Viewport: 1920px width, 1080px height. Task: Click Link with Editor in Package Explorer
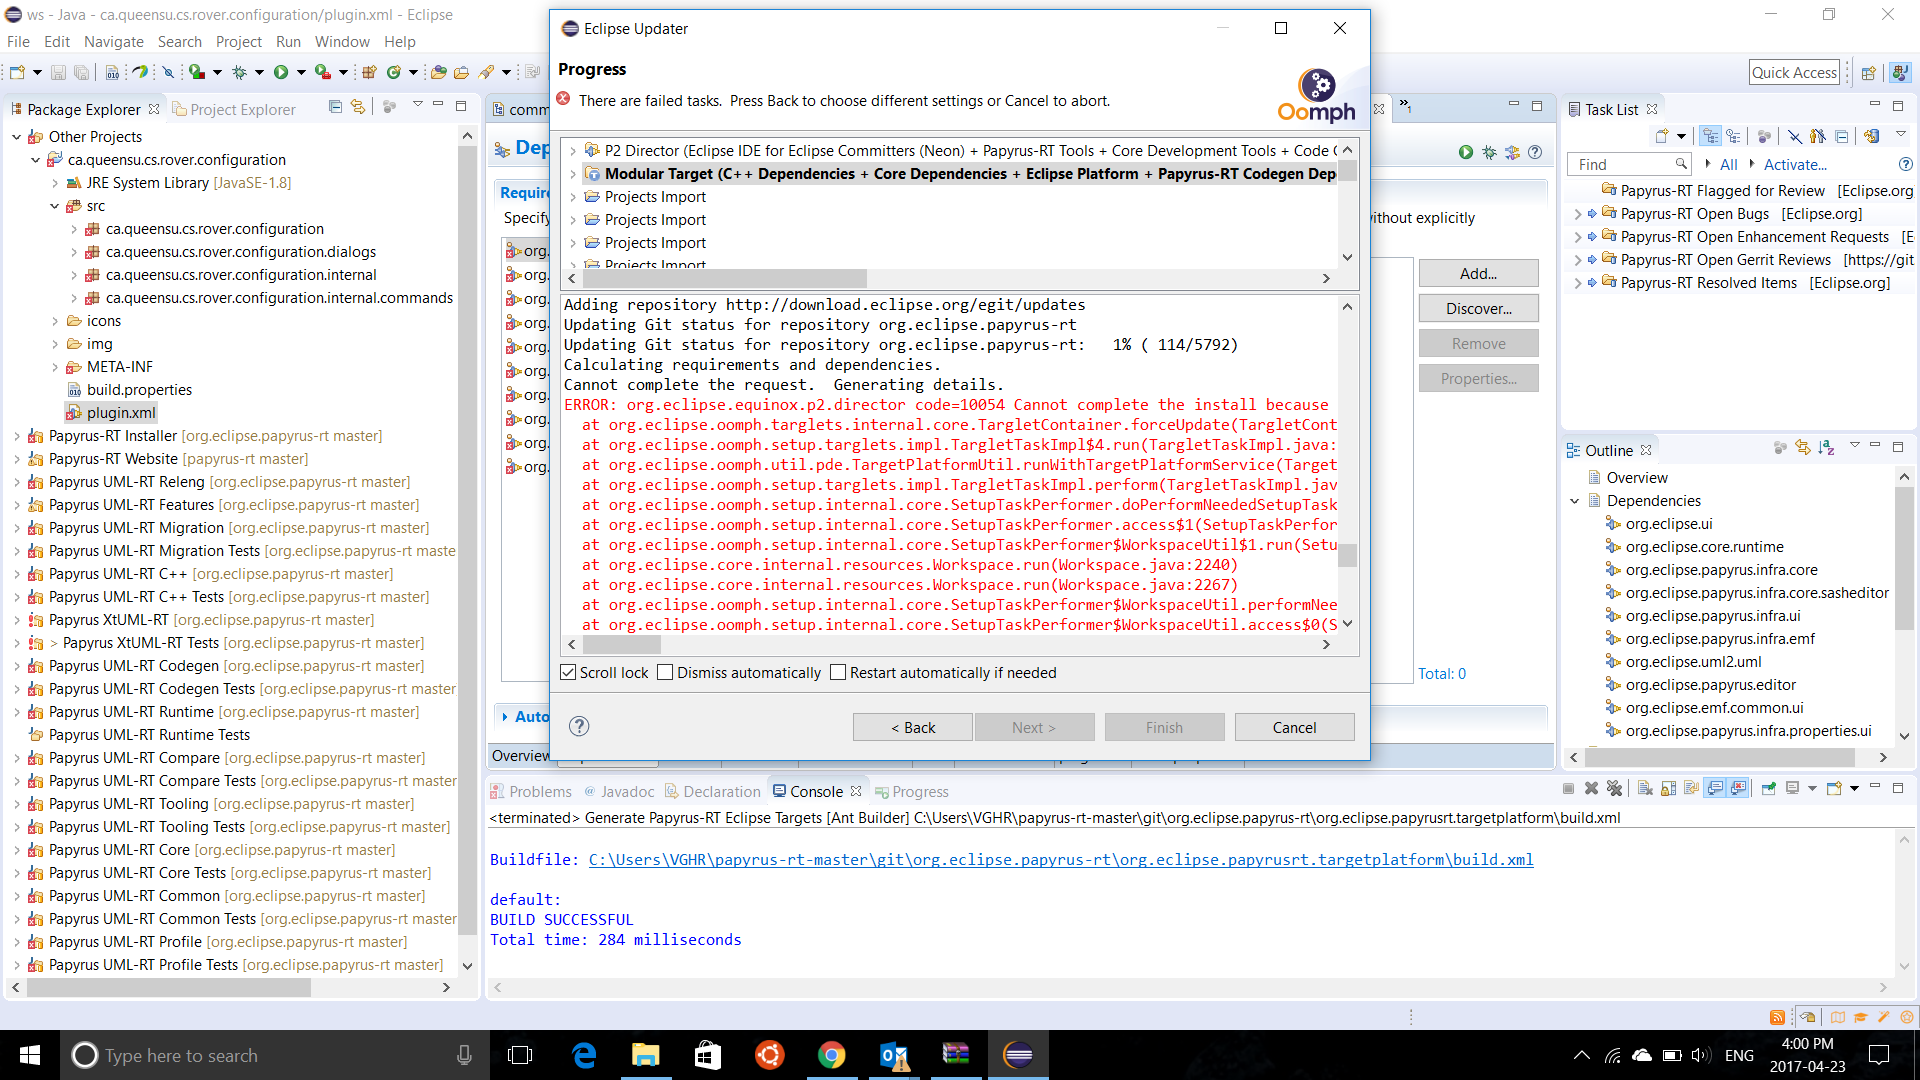tap(358, 108)
